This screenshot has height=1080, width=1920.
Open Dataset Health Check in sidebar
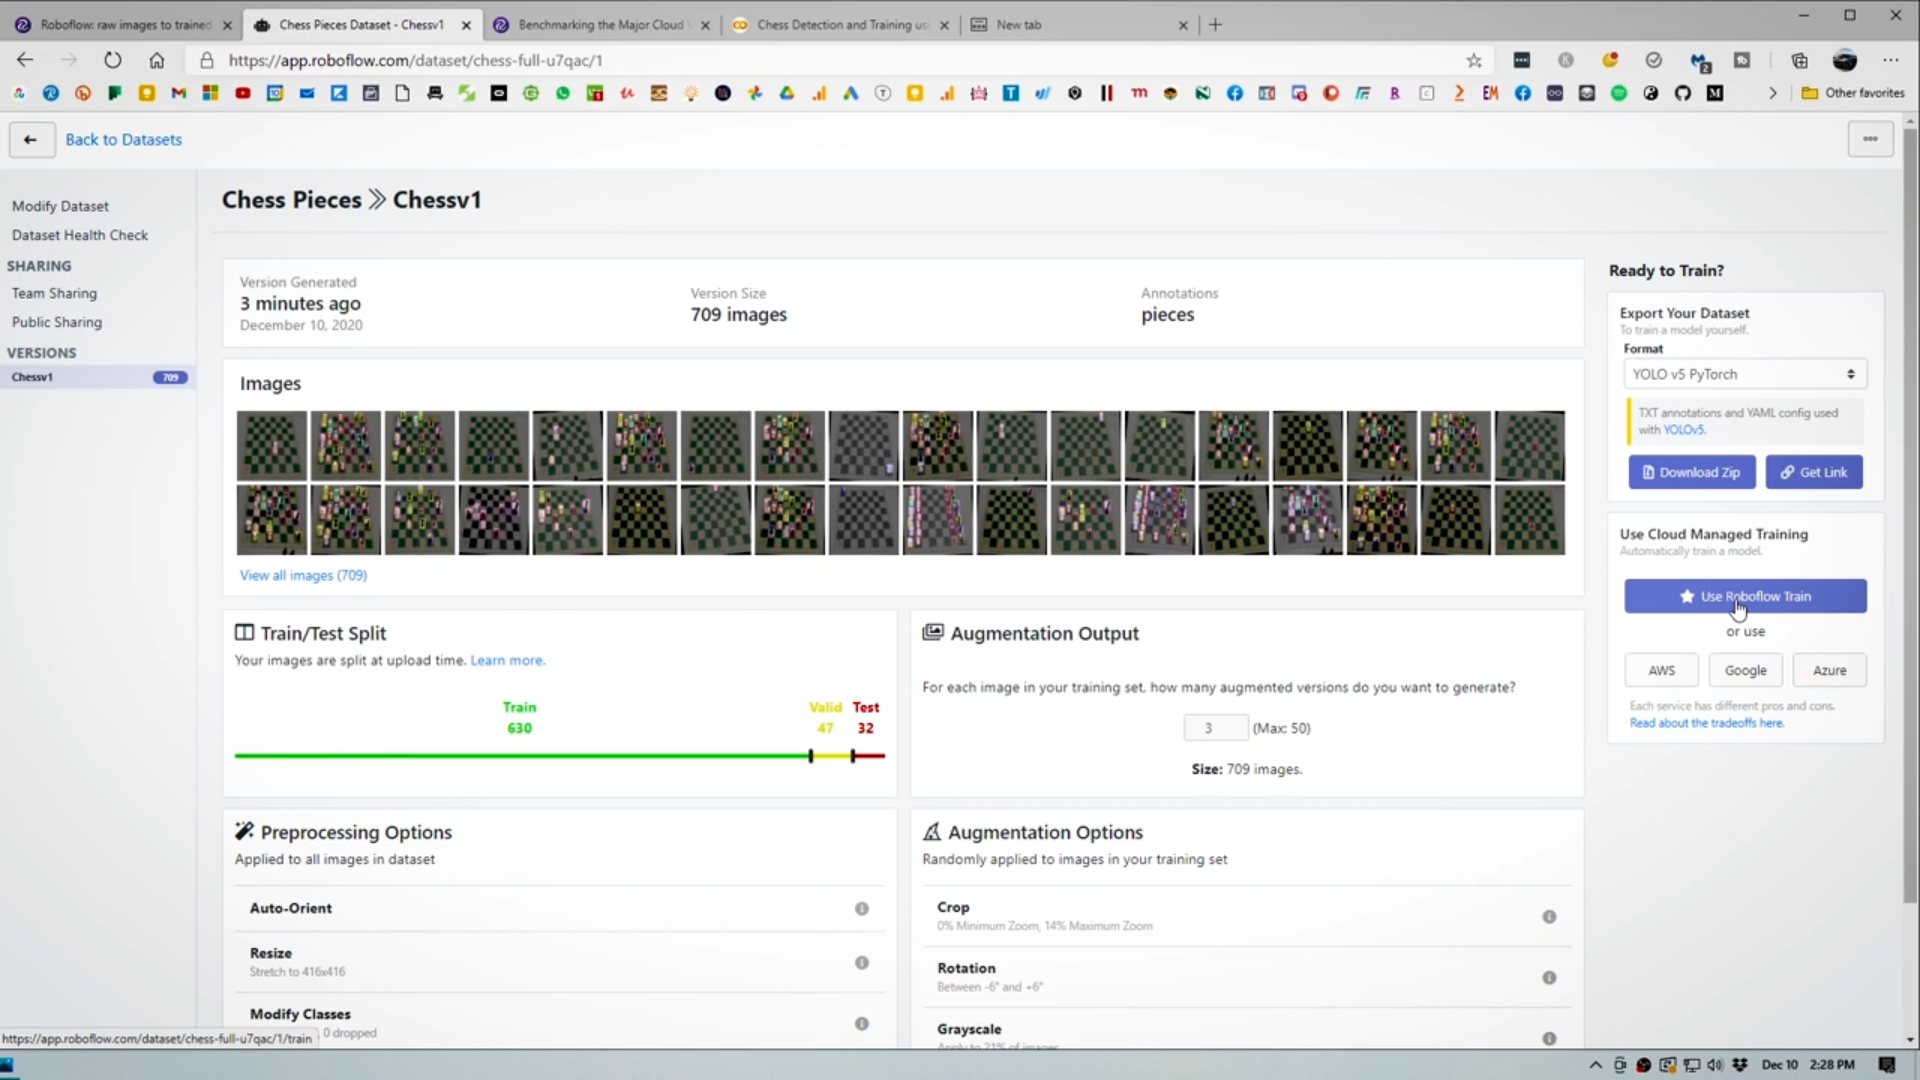(80, 235)
